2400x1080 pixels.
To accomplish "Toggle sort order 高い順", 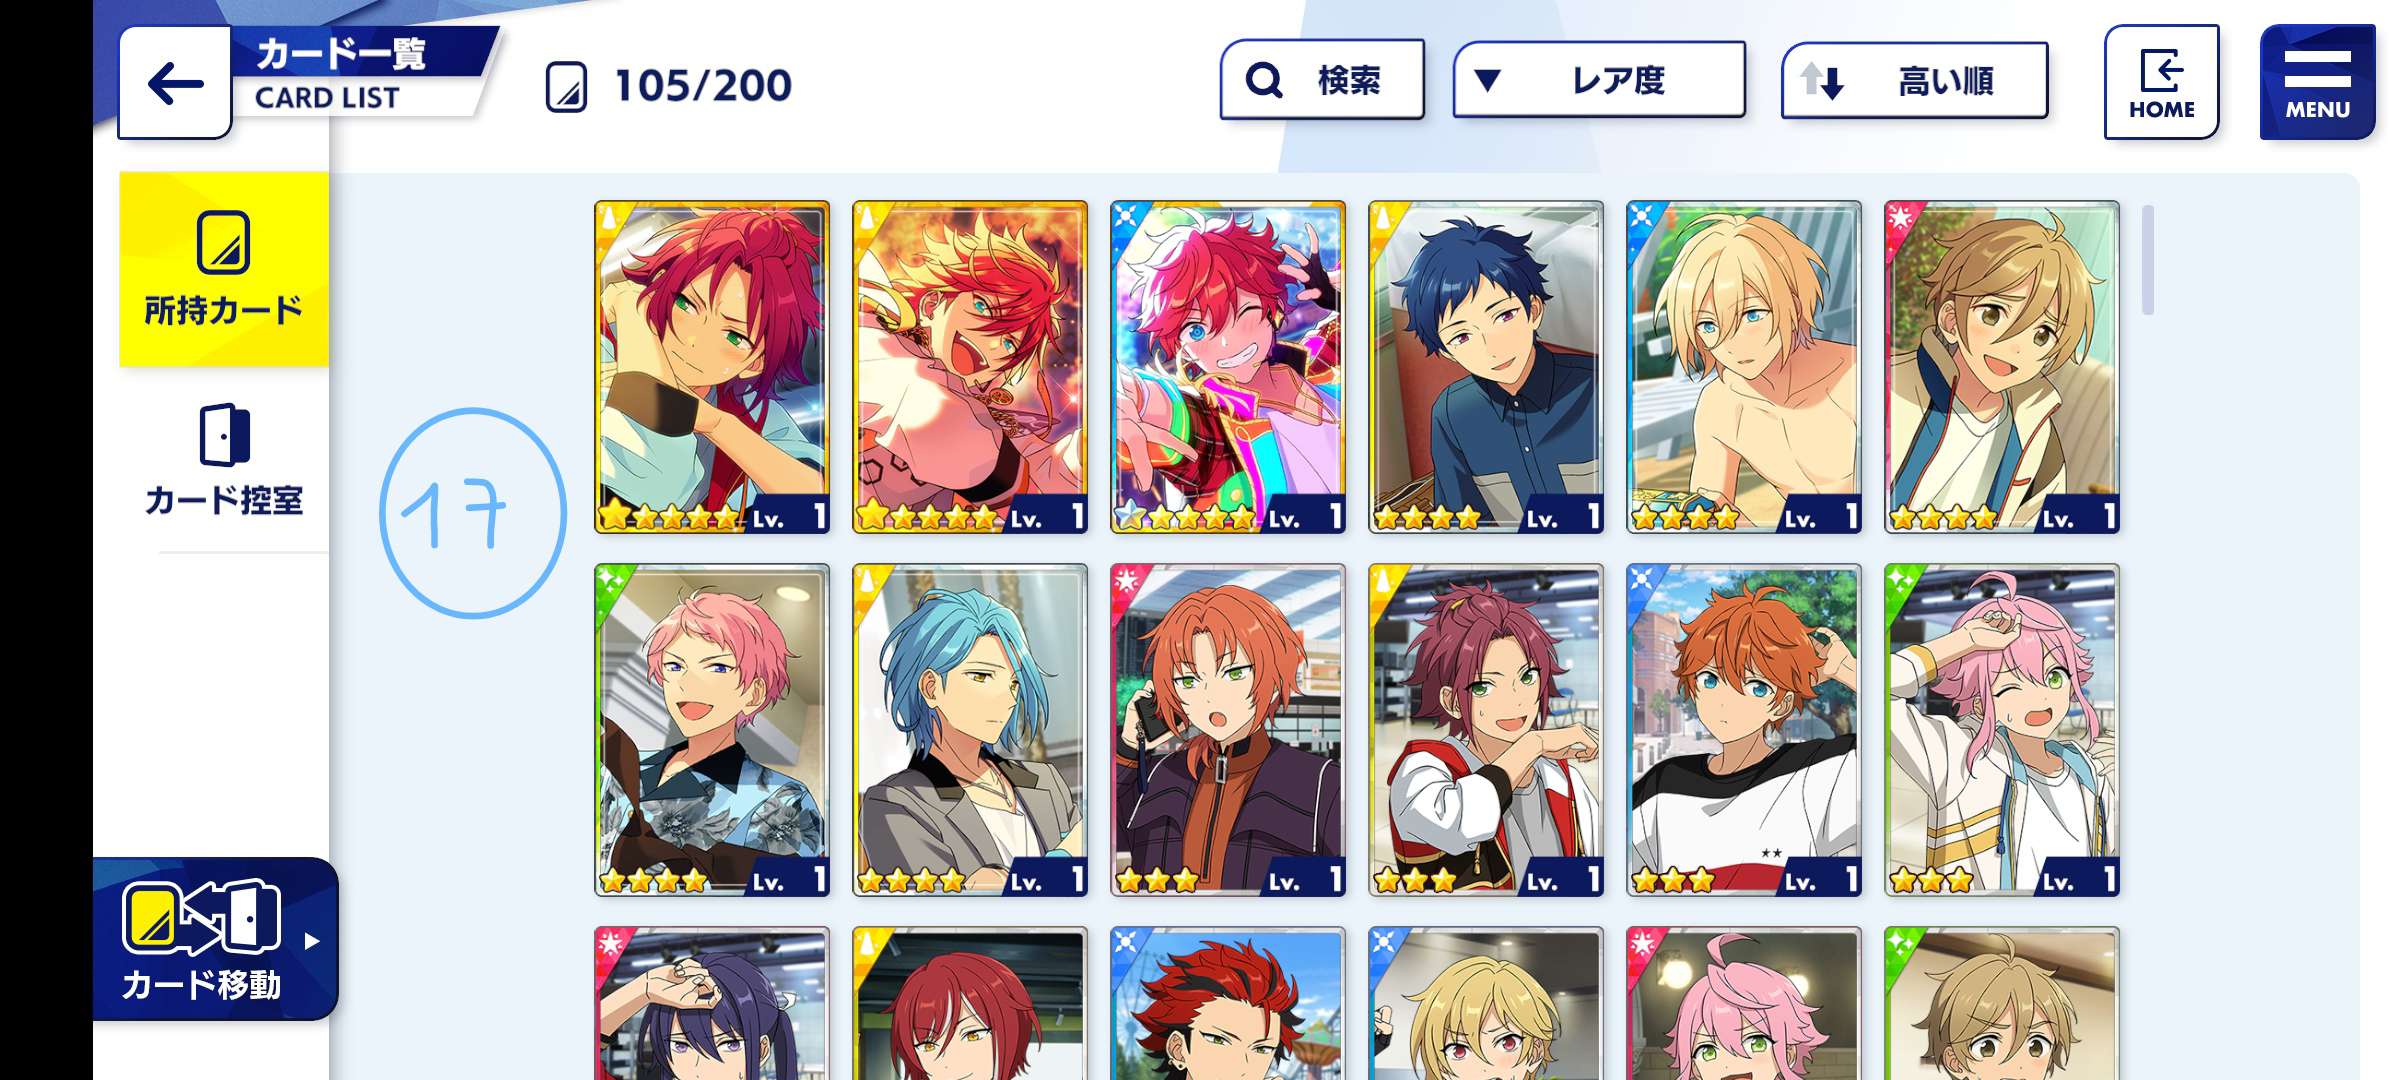I will [1914, 80].
